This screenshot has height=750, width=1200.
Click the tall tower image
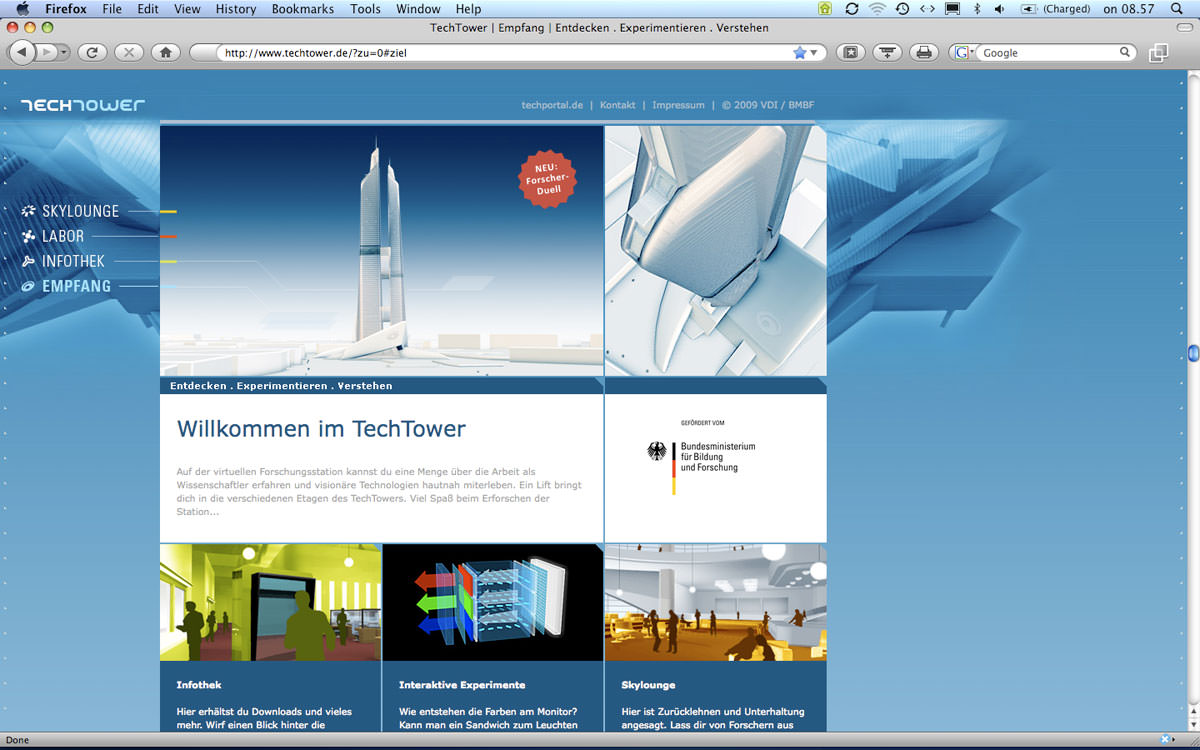coord(382,251)
